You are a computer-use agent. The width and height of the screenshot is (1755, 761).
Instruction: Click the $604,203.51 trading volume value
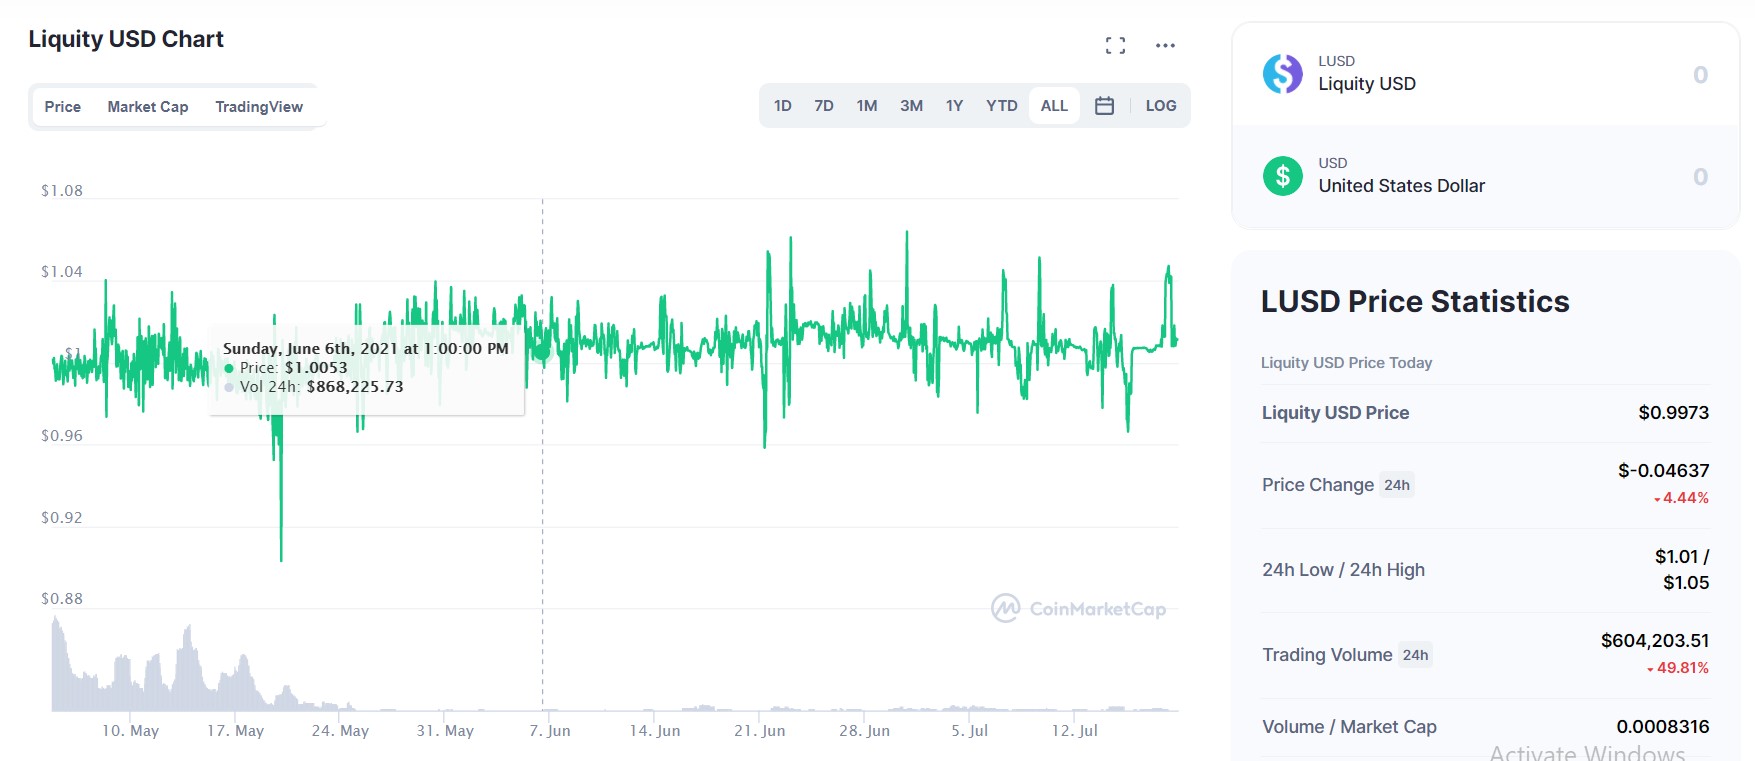(x=1655, y=641)
